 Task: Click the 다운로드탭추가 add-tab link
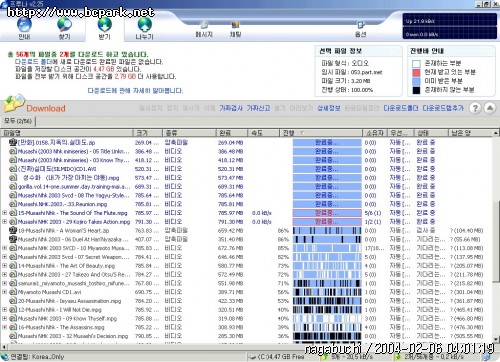(443, 108)
